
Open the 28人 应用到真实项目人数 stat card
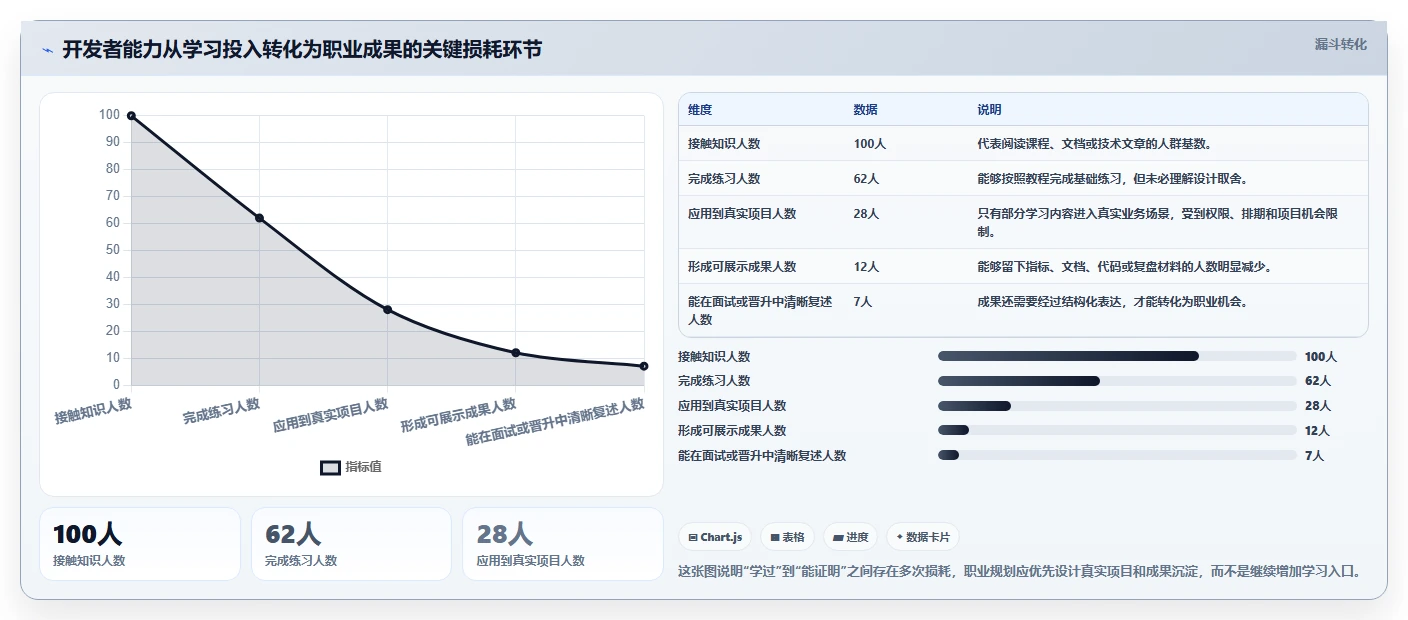[x=563, y=544]
